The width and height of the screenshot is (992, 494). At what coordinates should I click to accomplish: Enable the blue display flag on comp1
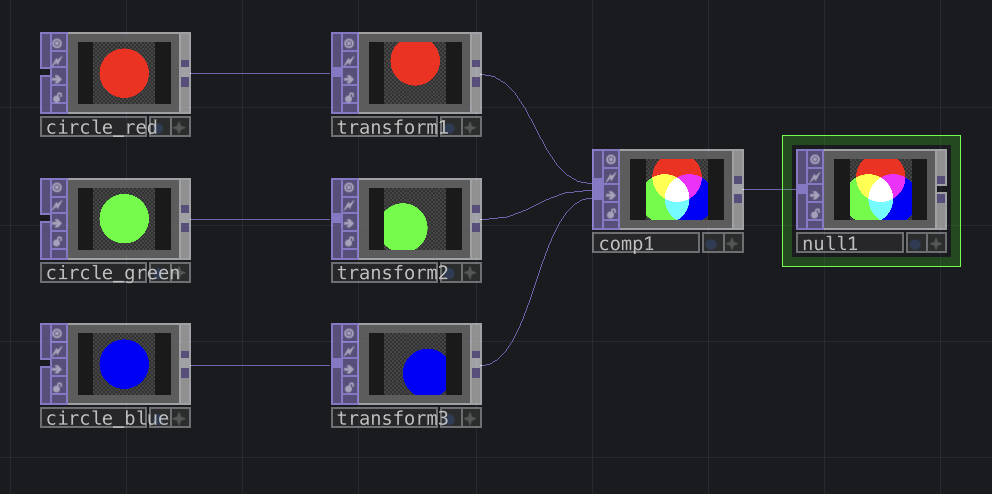click(712, 243)
